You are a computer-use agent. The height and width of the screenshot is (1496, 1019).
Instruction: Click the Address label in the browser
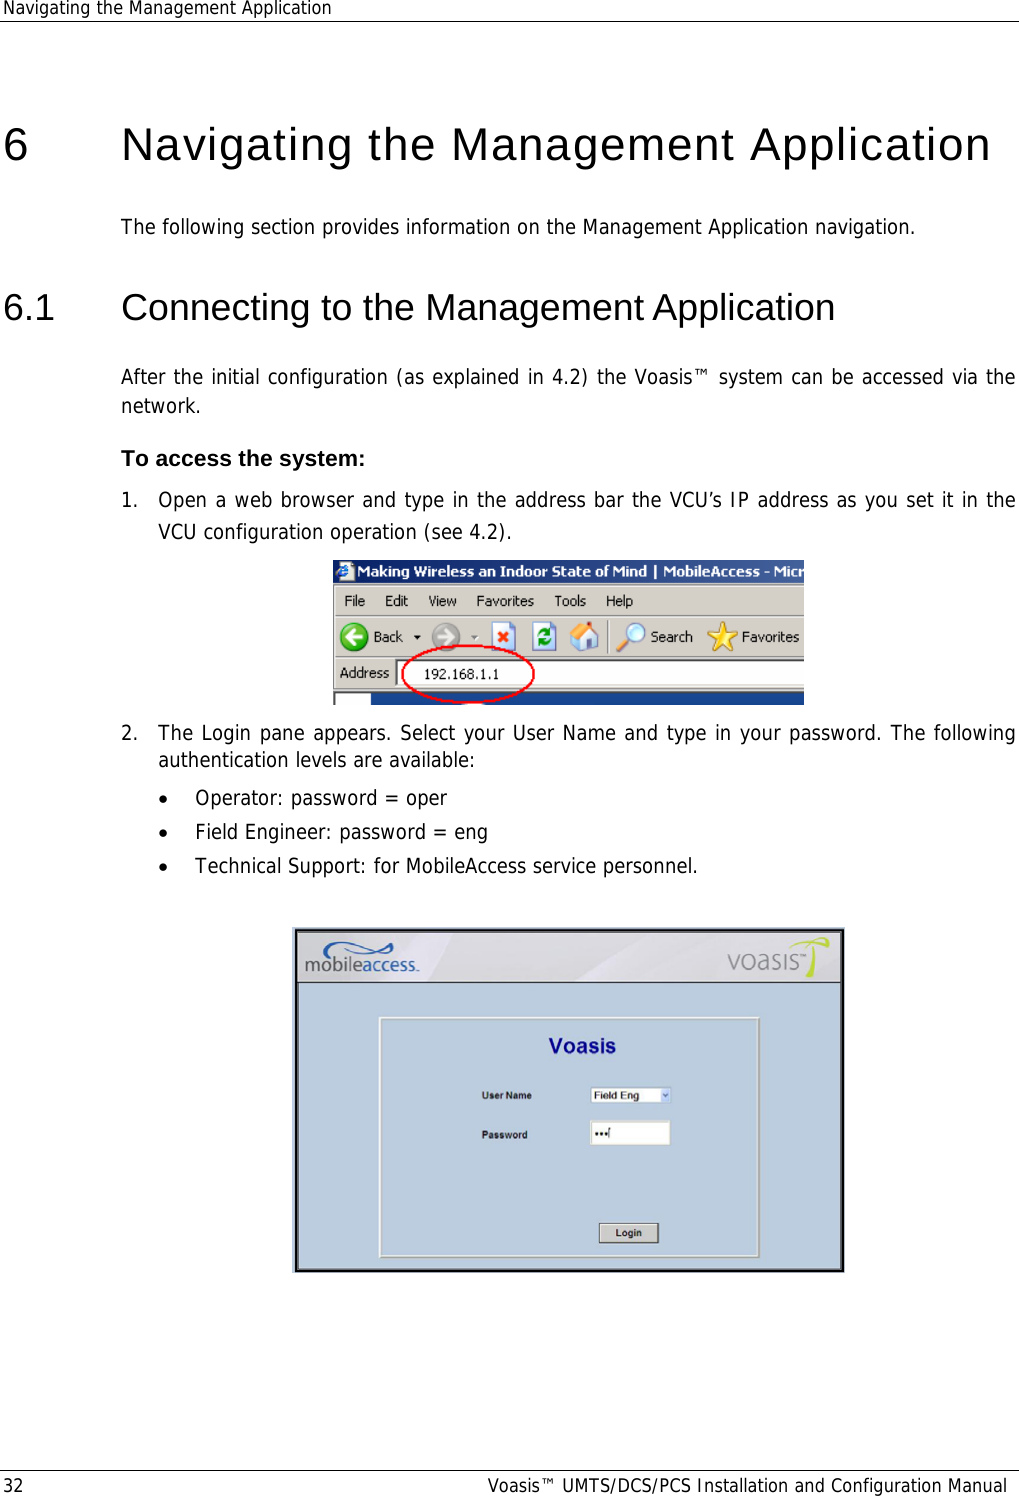coord(364,673)
